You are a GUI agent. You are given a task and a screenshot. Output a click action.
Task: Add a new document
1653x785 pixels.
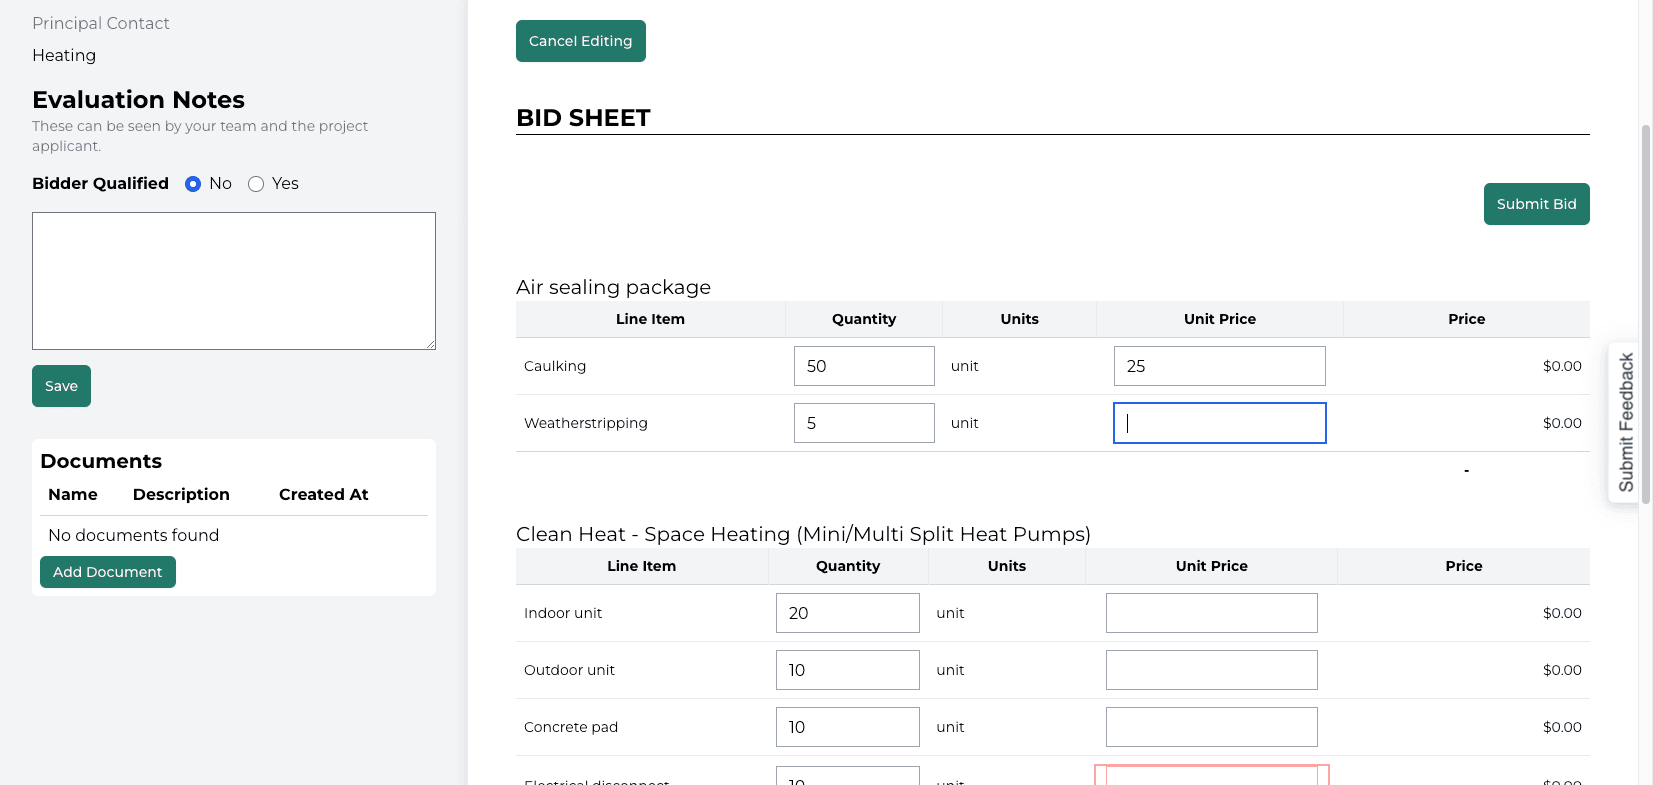(108, 572)
